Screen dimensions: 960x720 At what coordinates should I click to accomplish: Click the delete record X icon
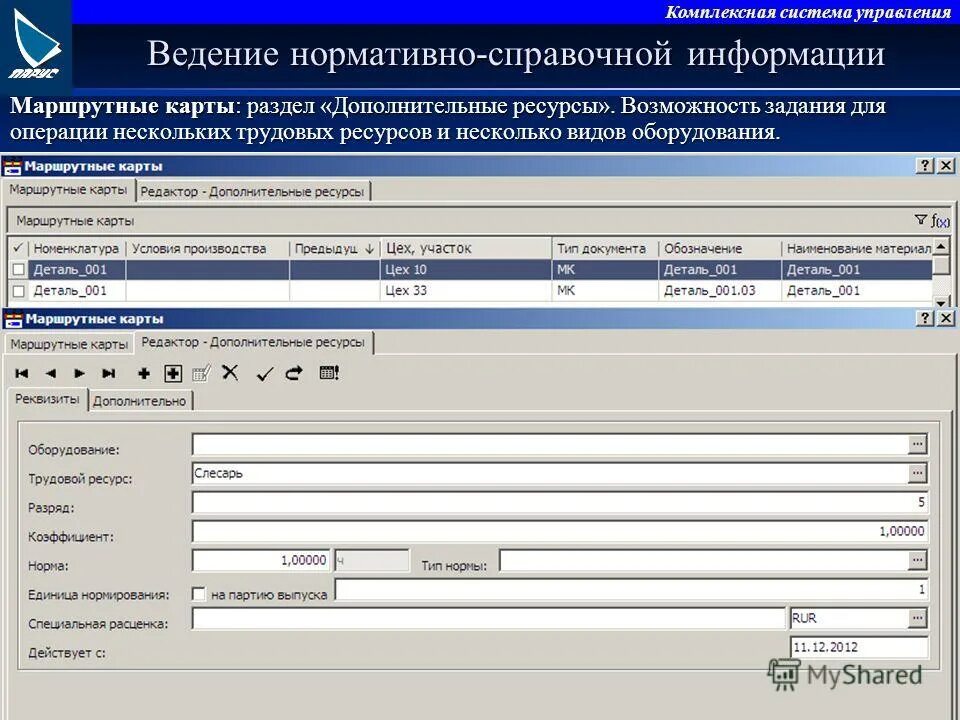pyautogui.click(x=231, y=374)
